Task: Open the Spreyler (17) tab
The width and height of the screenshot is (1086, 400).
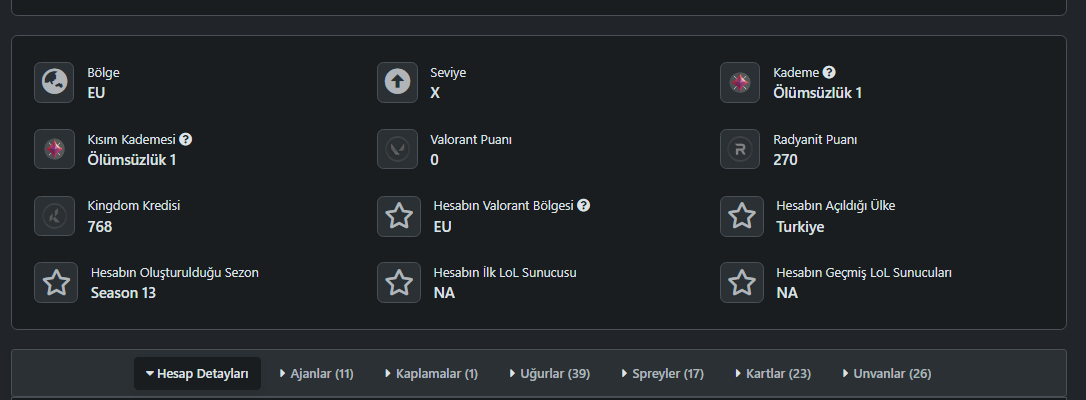Action: point(663,374)
